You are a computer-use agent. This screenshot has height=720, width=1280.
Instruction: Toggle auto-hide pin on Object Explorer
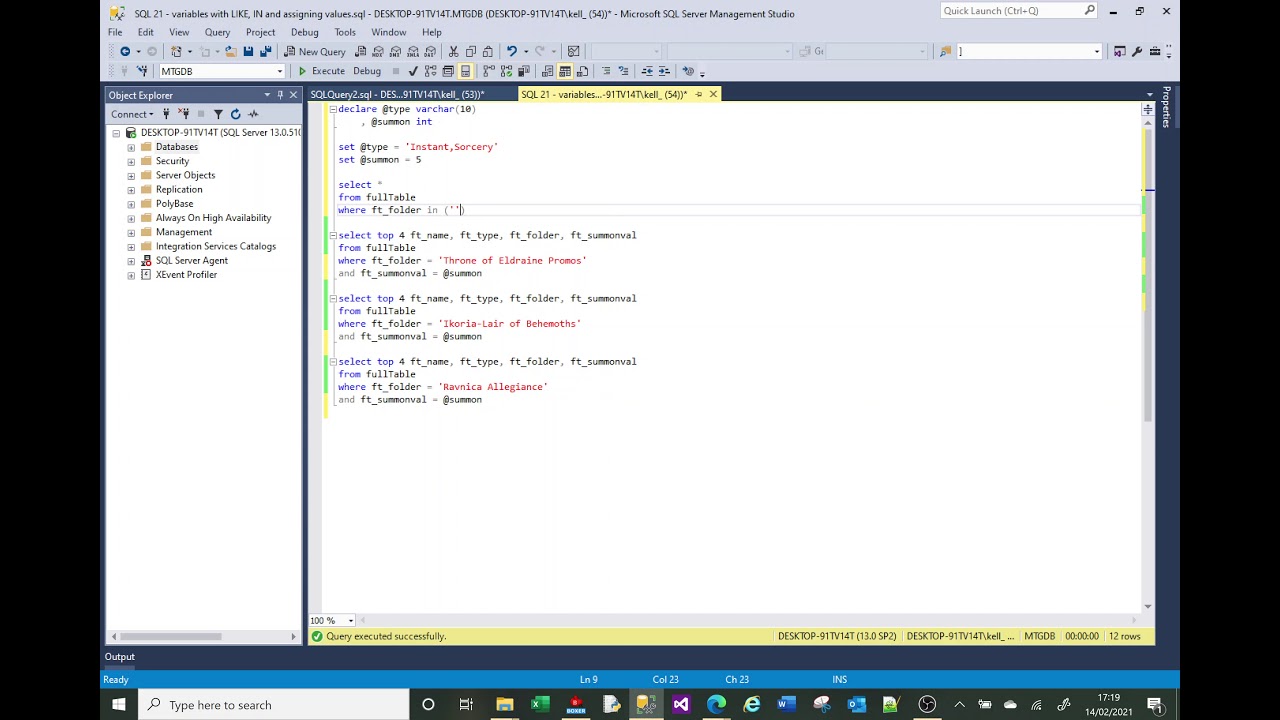[280, 95]
